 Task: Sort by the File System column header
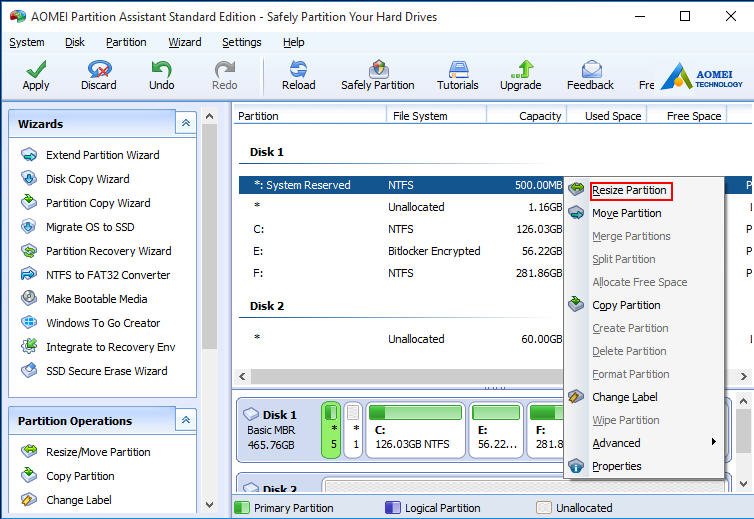[x=437, y=116]
